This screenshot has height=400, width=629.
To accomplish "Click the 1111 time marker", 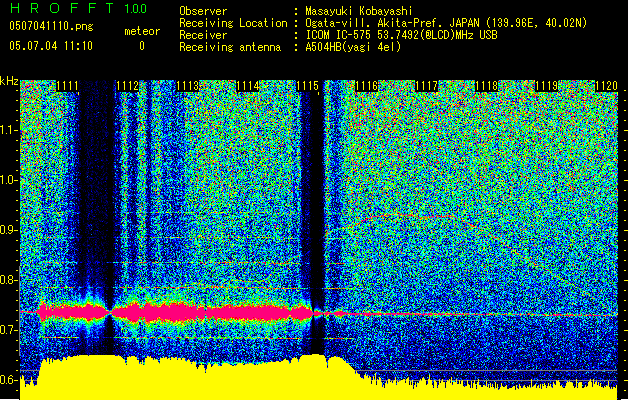I will (67, 86).
